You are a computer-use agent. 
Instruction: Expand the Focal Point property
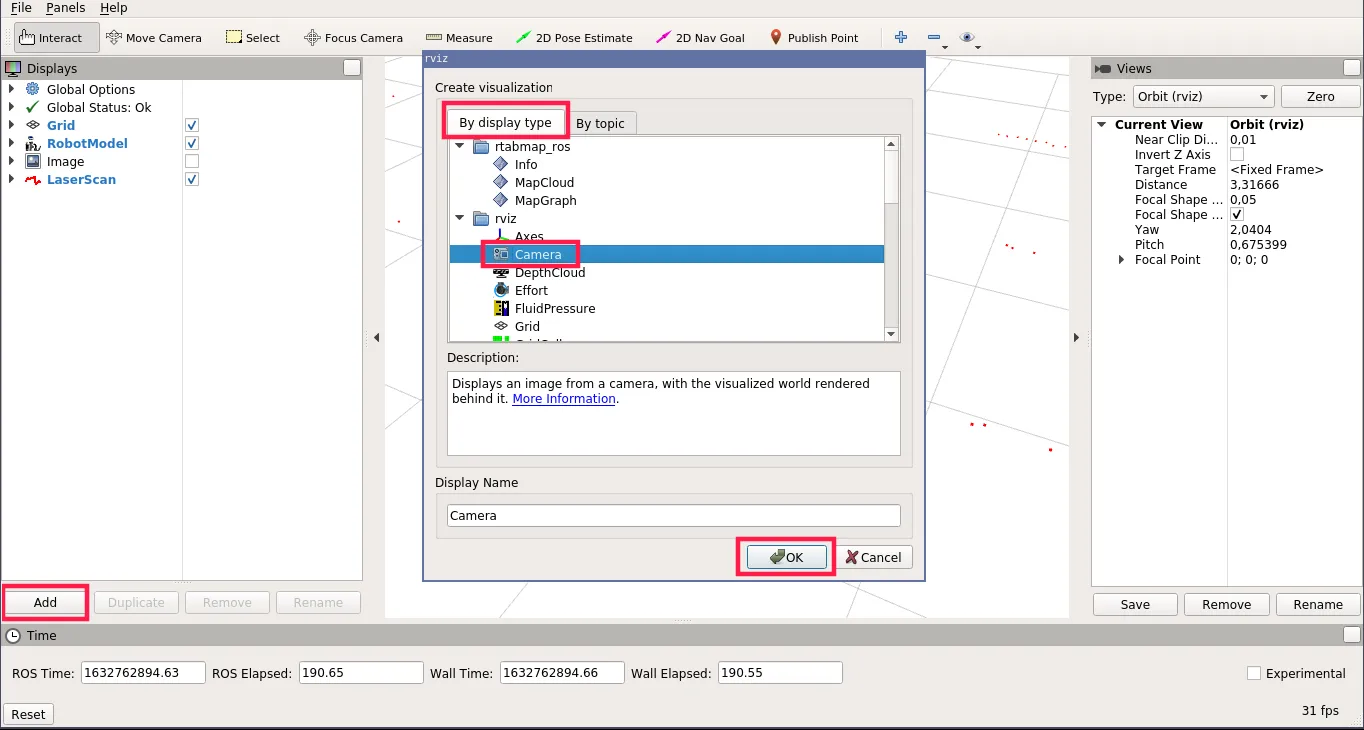(1121, 260)
